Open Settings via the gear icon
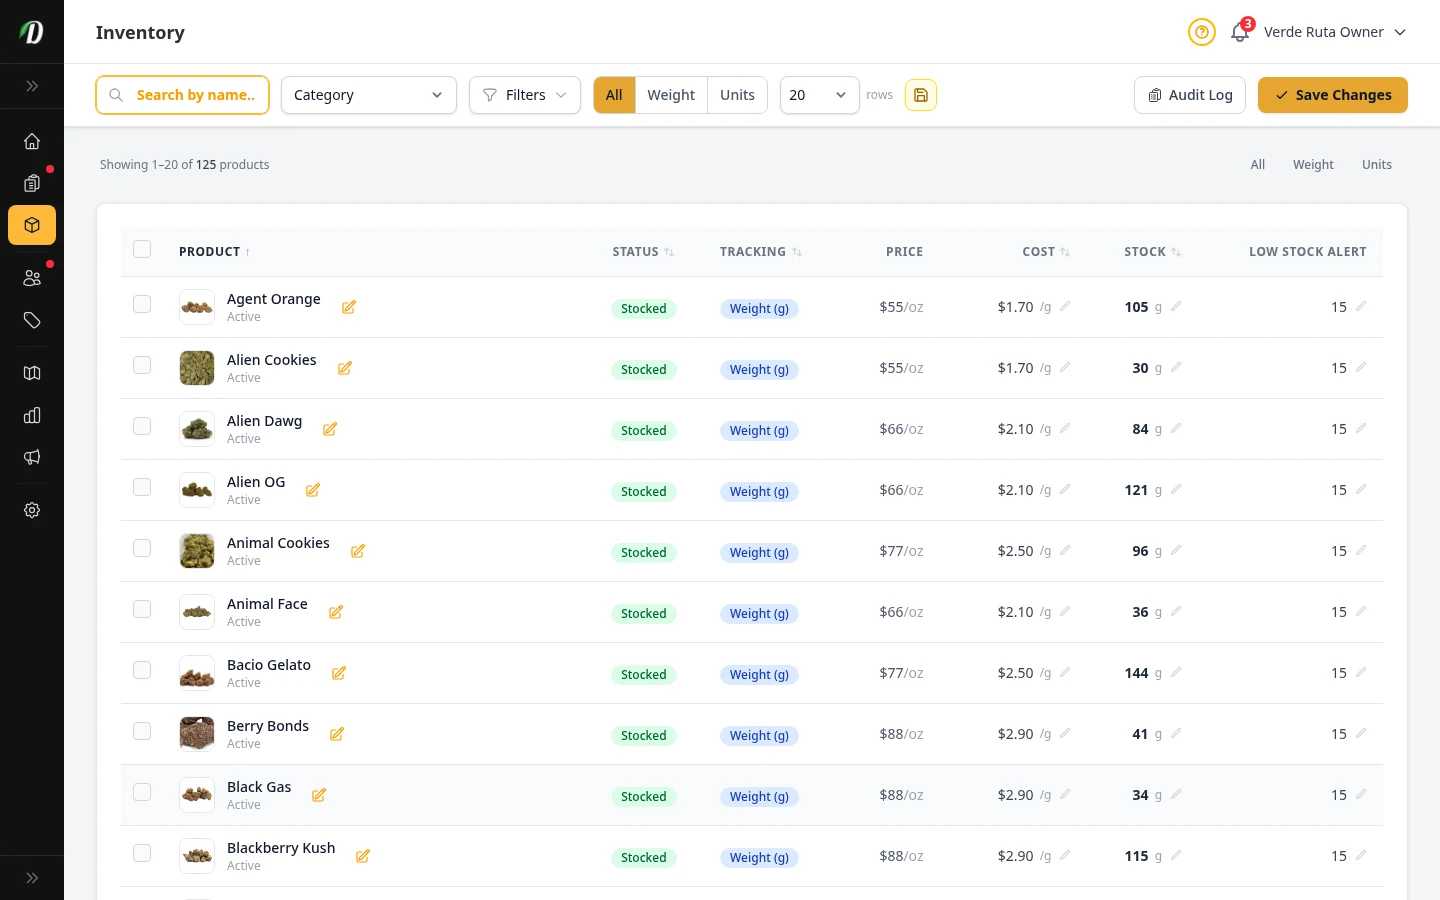 pyautogui.click(x=32, y=510)
